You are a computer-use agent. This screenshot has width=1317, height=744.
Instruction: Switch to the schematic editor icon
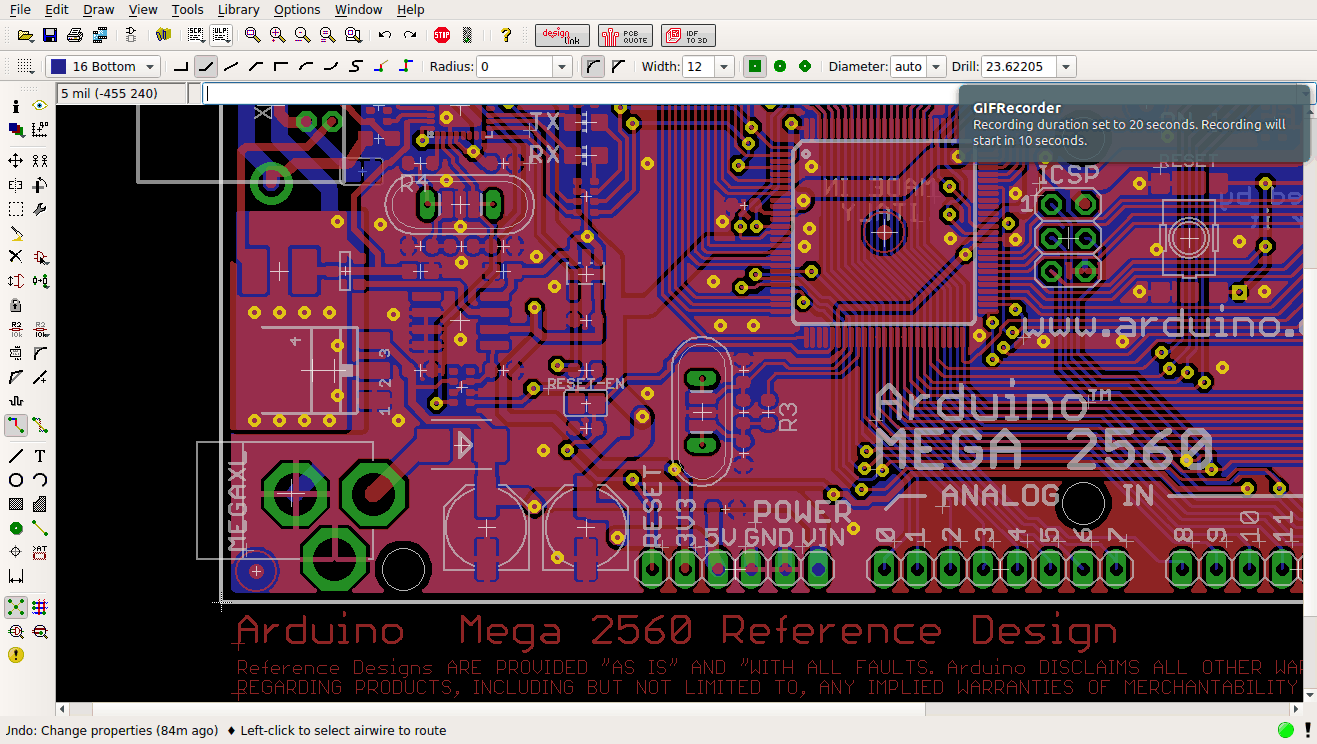pyautogui.click(x=131, y=35)
